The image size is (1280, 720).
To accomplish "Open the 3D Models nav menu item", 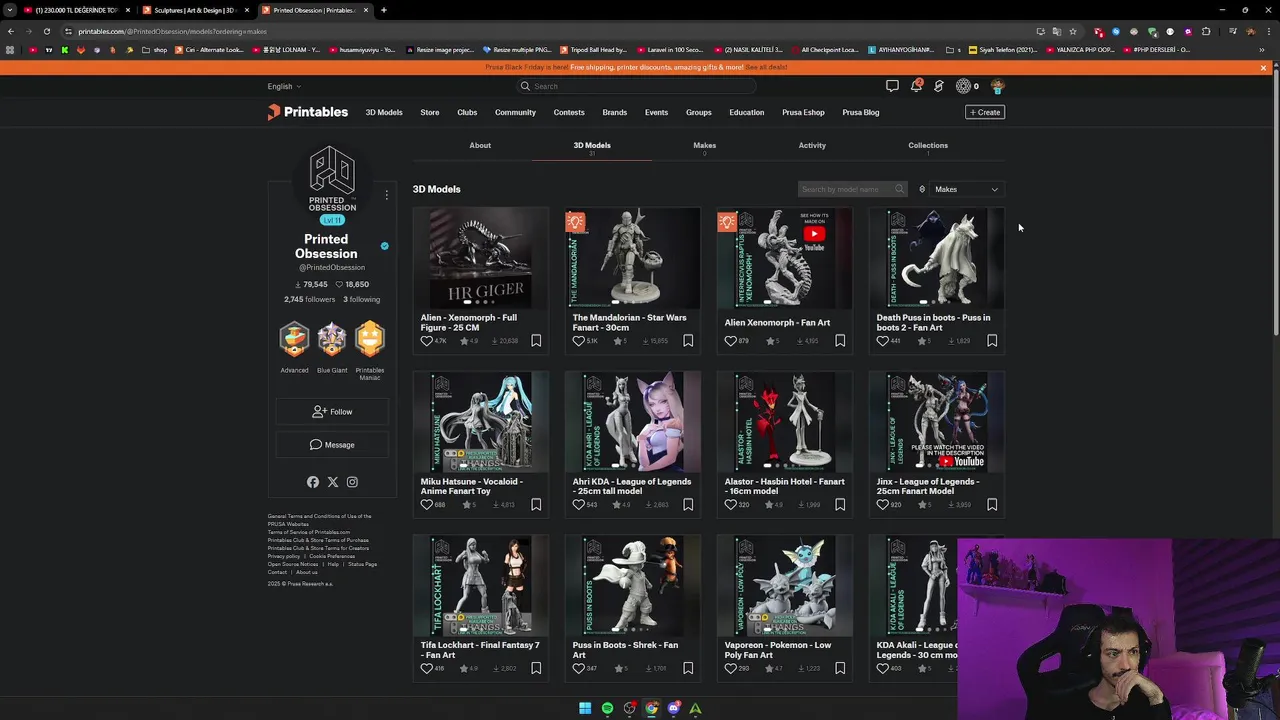I will point(384,112).
